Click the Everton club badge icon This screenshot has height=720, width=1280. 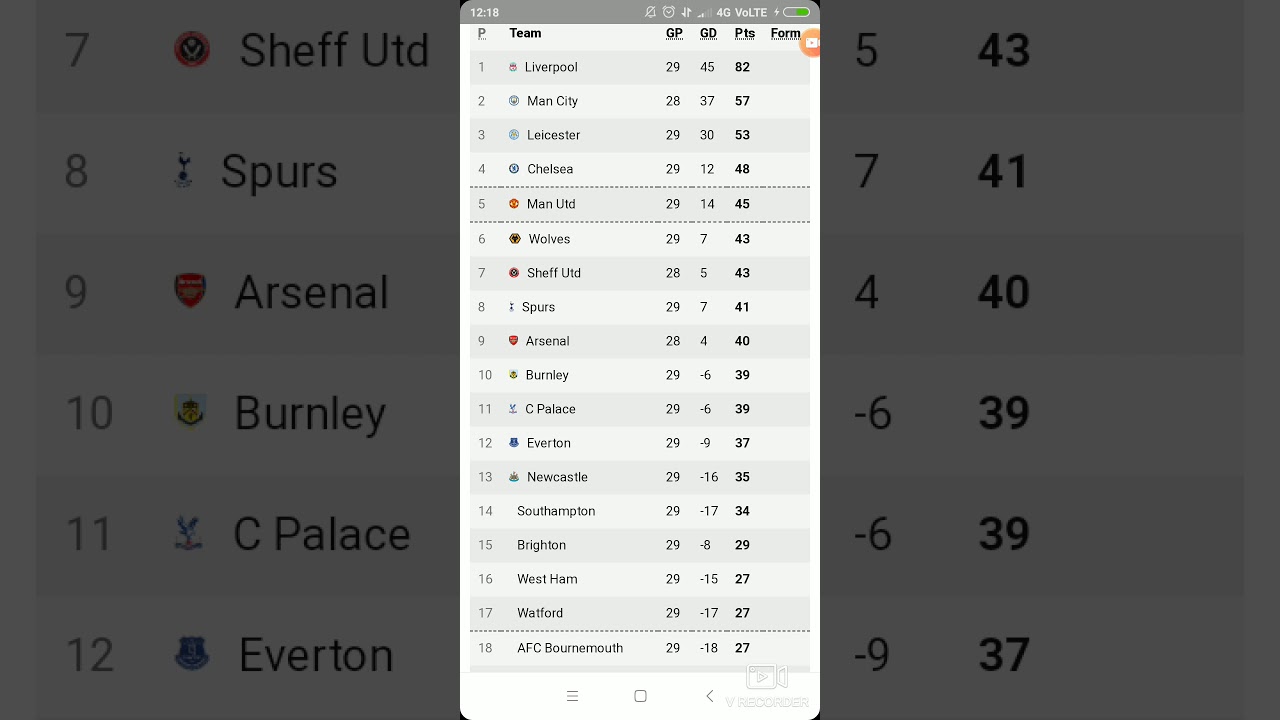tap(514, 443)
